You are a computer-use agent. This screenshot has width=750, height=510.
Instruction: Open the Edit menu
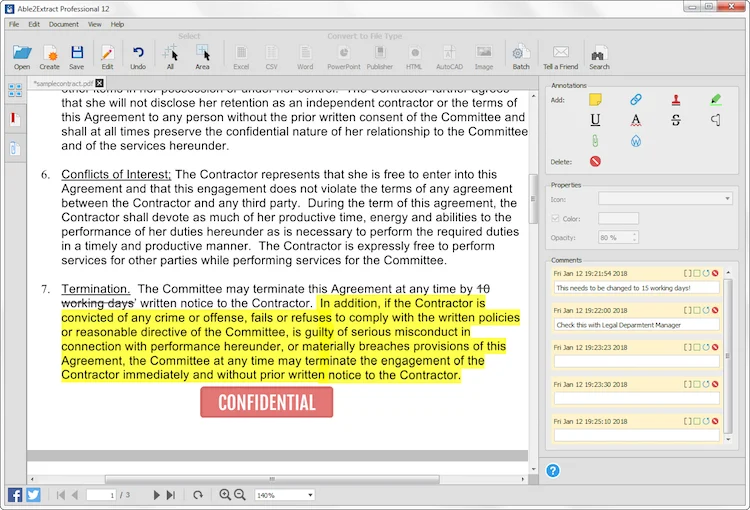34,24
